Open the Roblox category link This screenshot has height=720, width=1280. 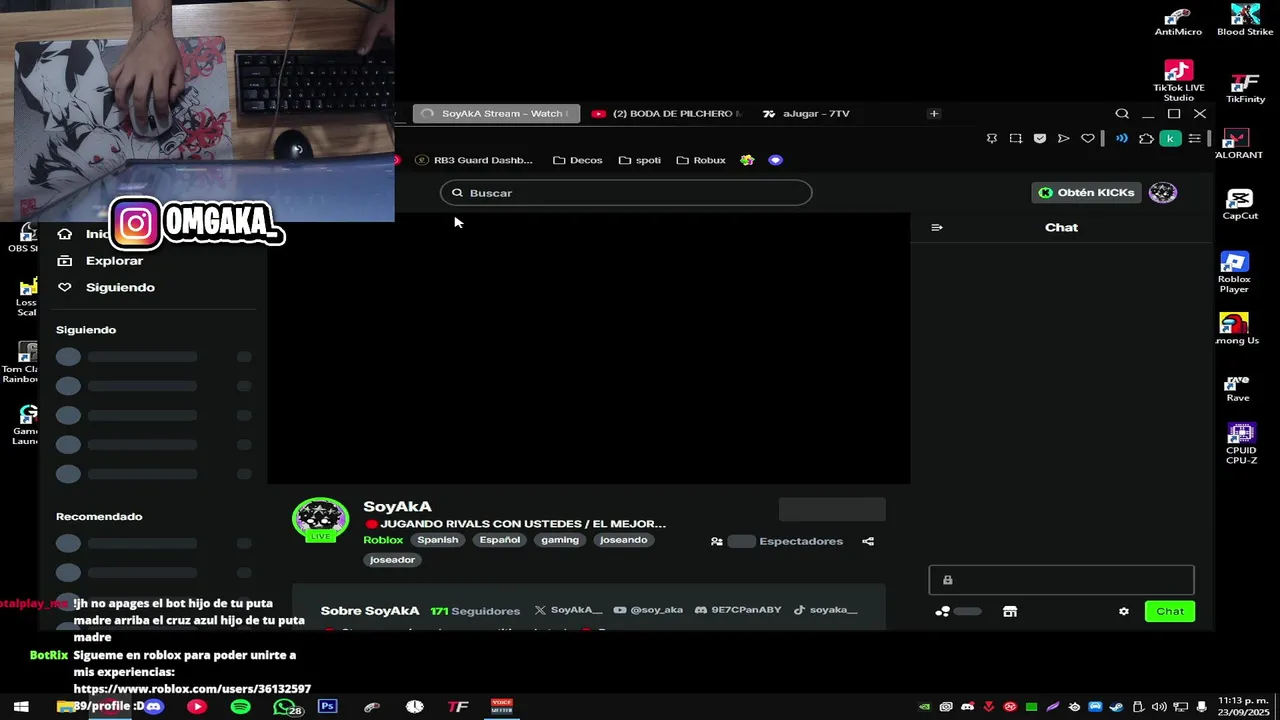pyautogui.click(x=383, y=540)
